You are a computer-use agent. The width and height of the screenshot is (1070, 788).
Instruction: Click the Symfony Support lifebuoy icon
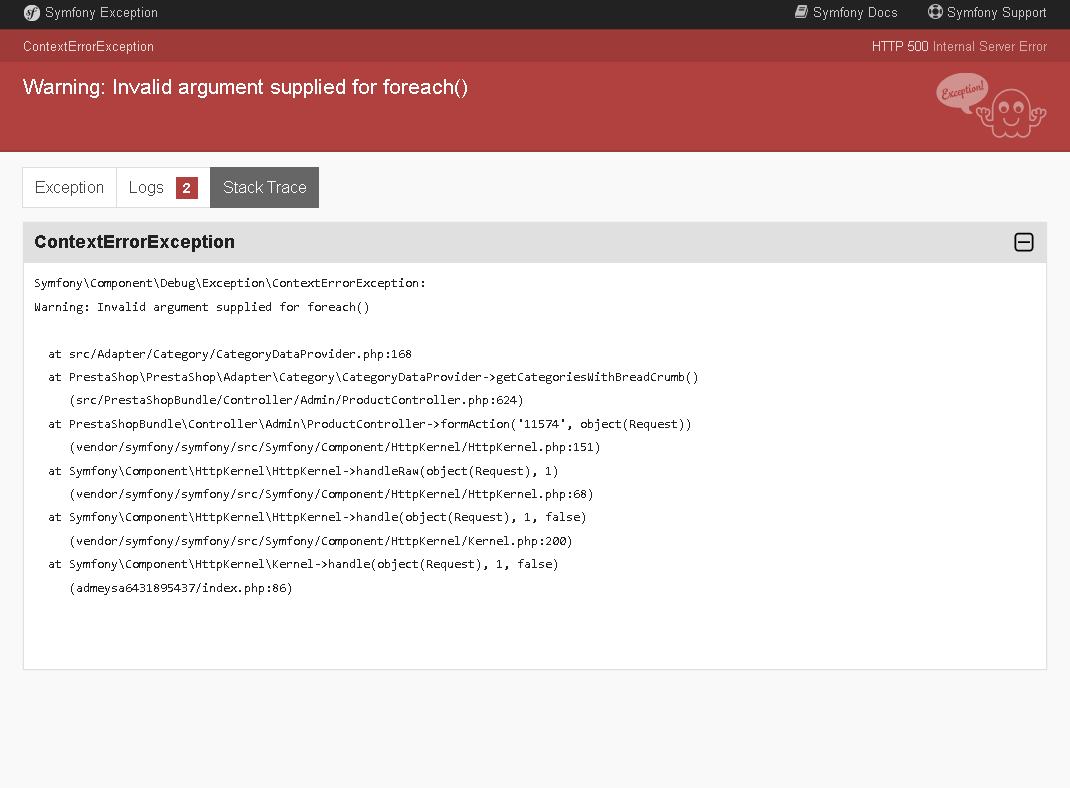pos(935,12)
